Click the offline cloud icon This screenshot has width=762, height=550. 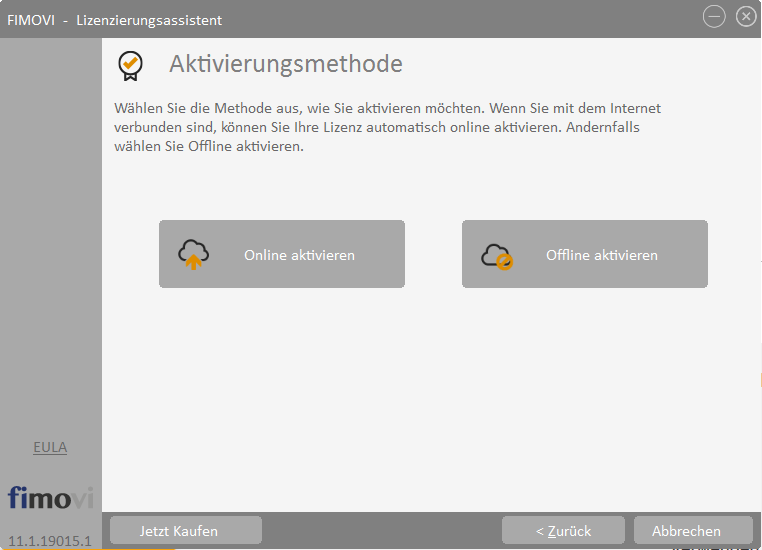(x=497, y=256)
